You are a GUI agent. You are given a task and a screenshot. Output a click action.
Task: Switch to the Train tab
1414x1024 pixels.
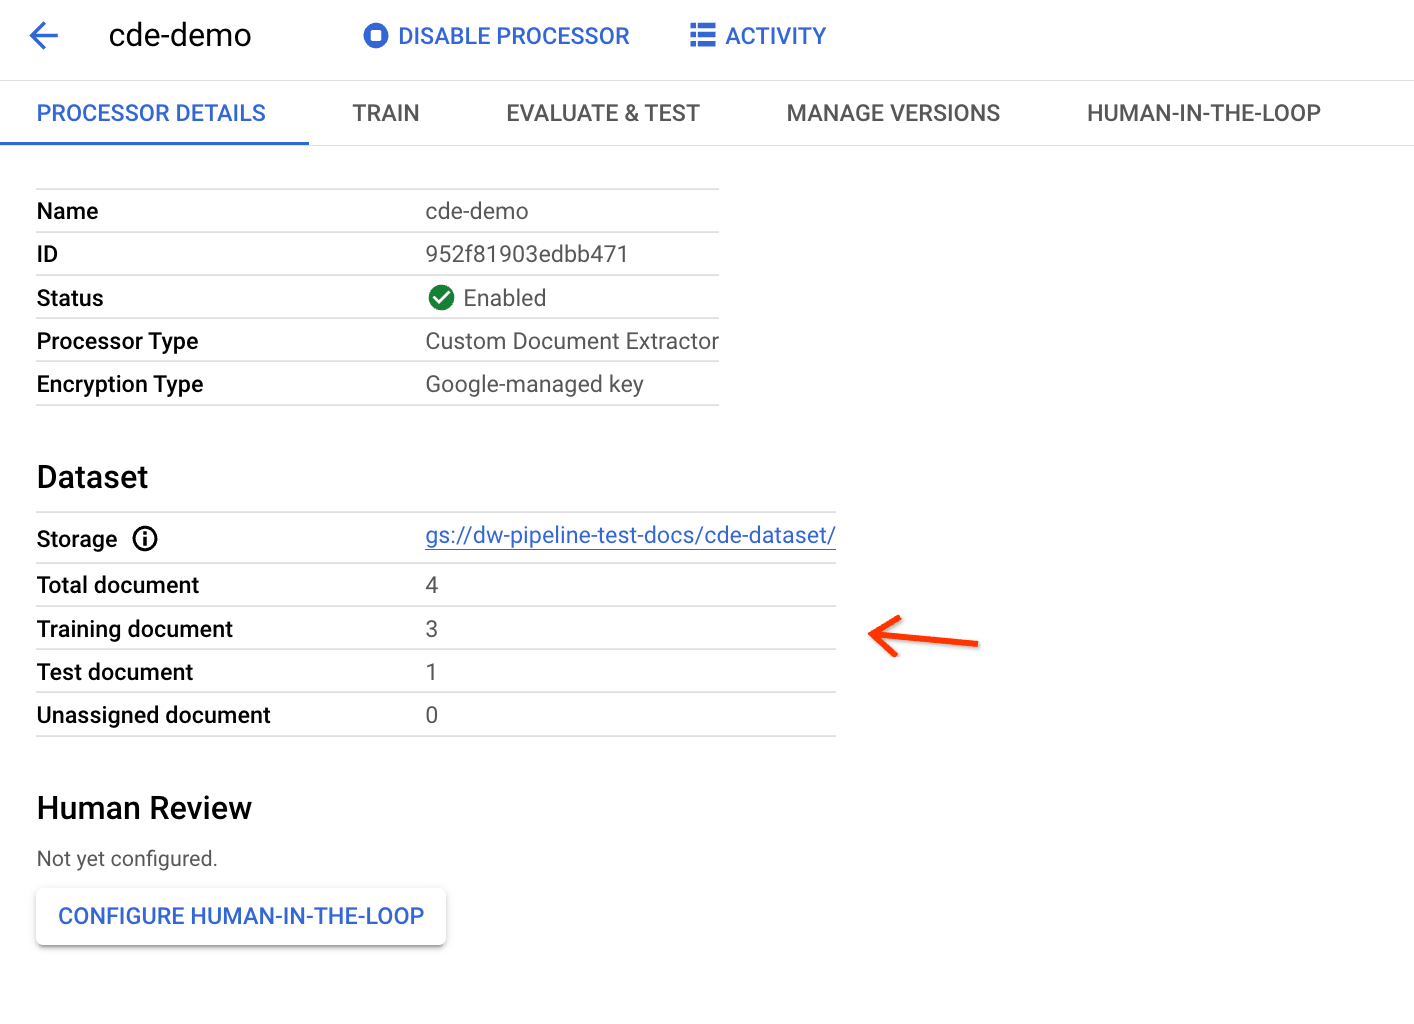385,113
